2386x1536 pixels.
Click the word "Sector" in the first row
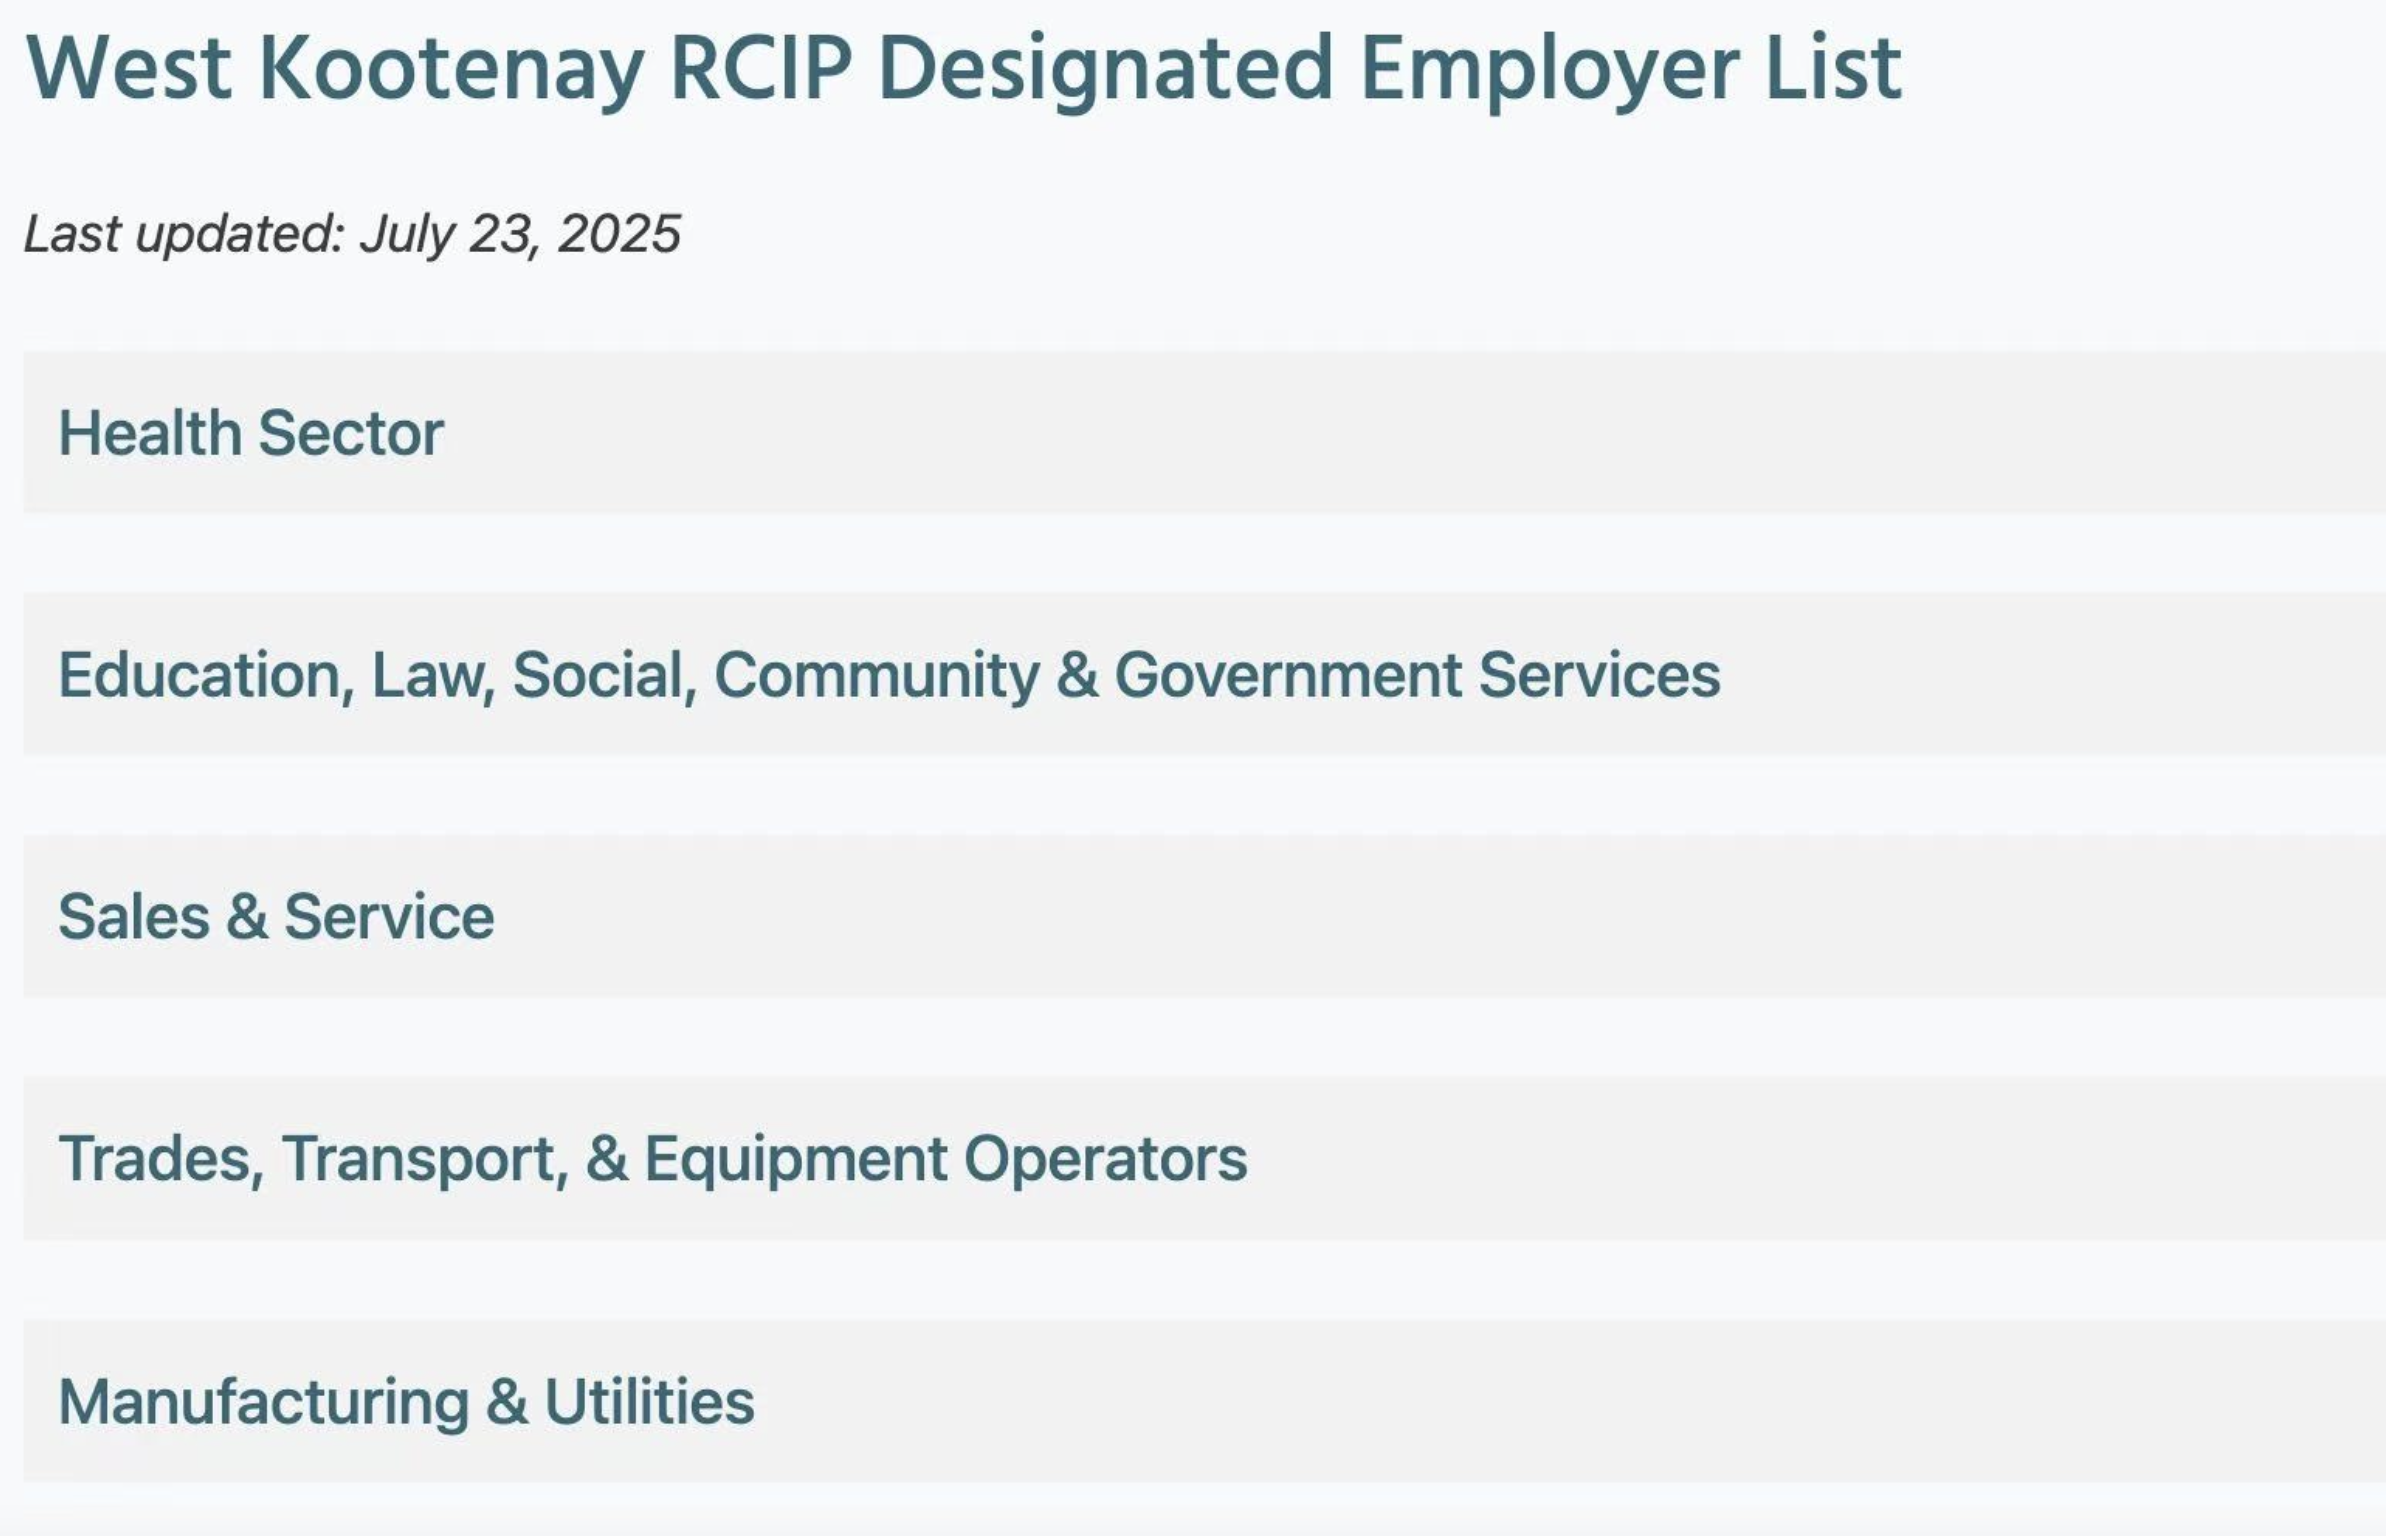click(351, 433)
